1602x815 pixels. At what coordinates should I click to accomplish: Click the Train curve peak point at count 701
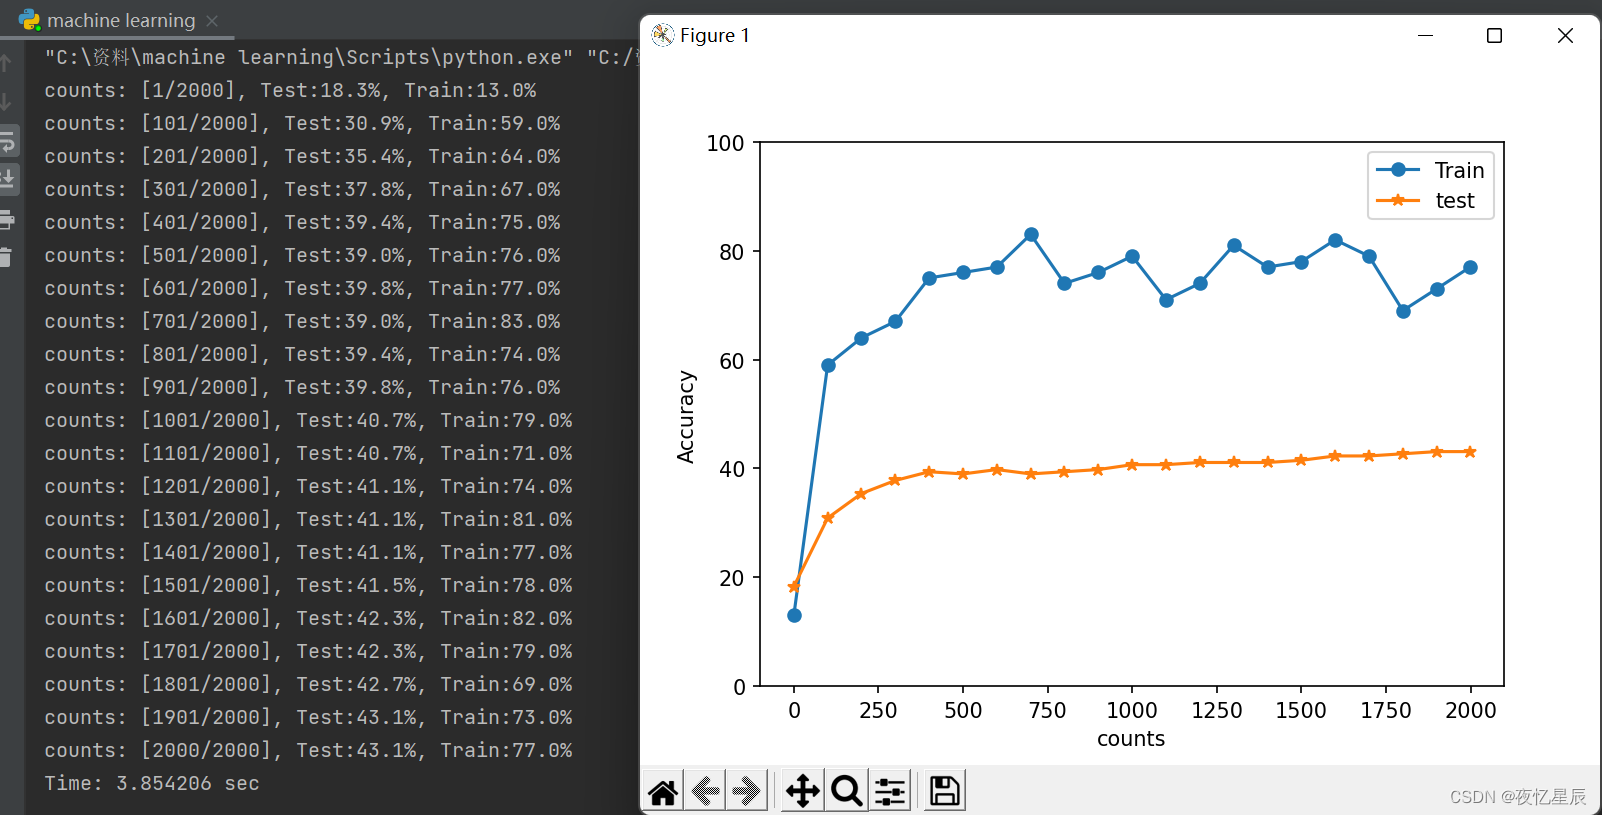[x=1031, y=235]
